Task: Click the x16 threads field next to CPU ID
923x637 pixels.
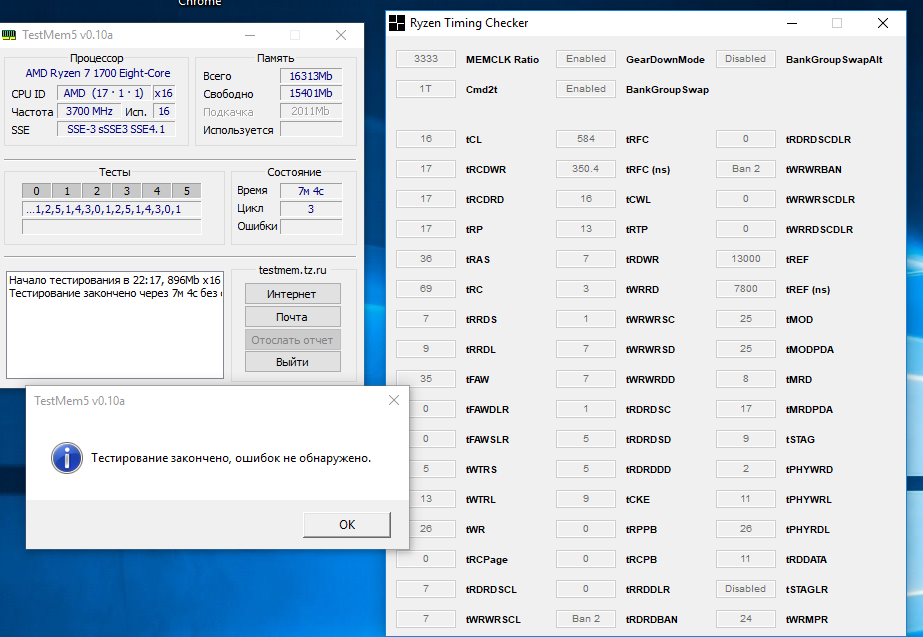Action: (164, 93)
